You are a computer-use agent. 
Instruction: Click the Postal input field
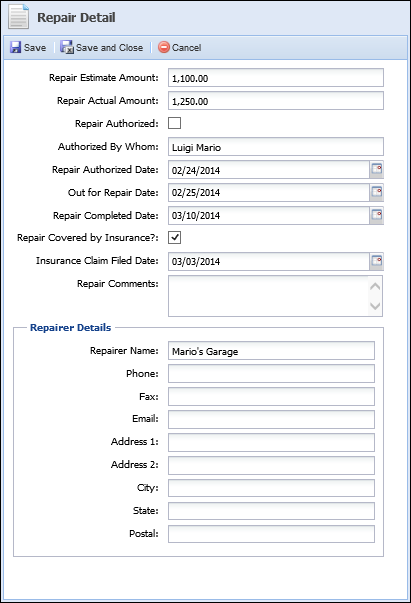click(x=271, y=534)
